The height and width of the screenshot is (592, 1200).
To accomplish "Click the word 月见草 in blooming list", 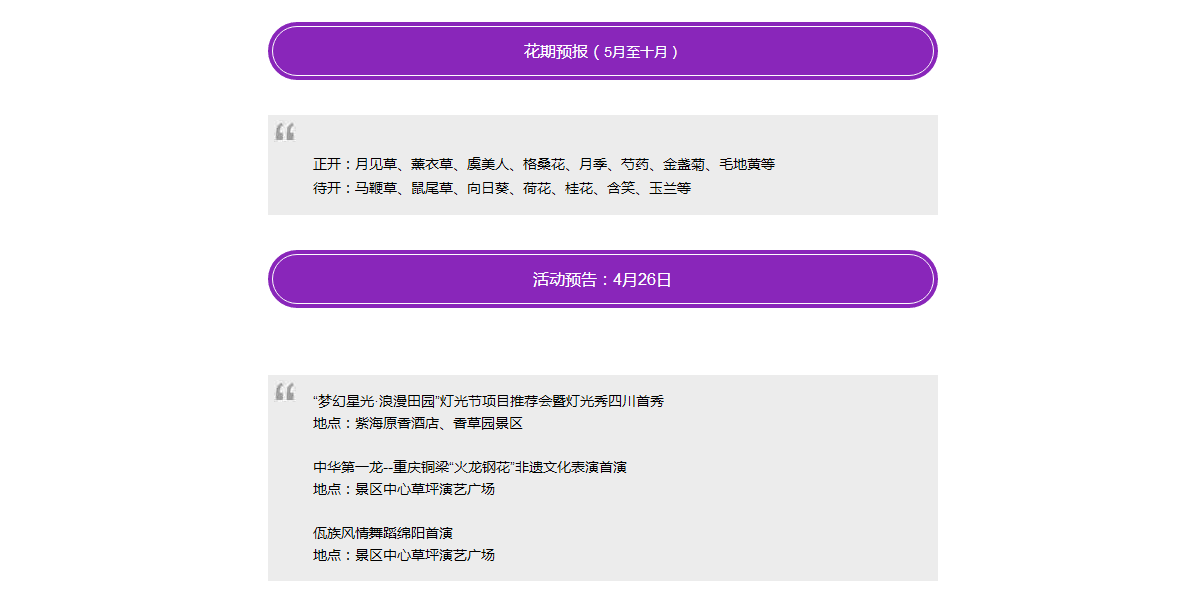I will (x=376, y=164).
